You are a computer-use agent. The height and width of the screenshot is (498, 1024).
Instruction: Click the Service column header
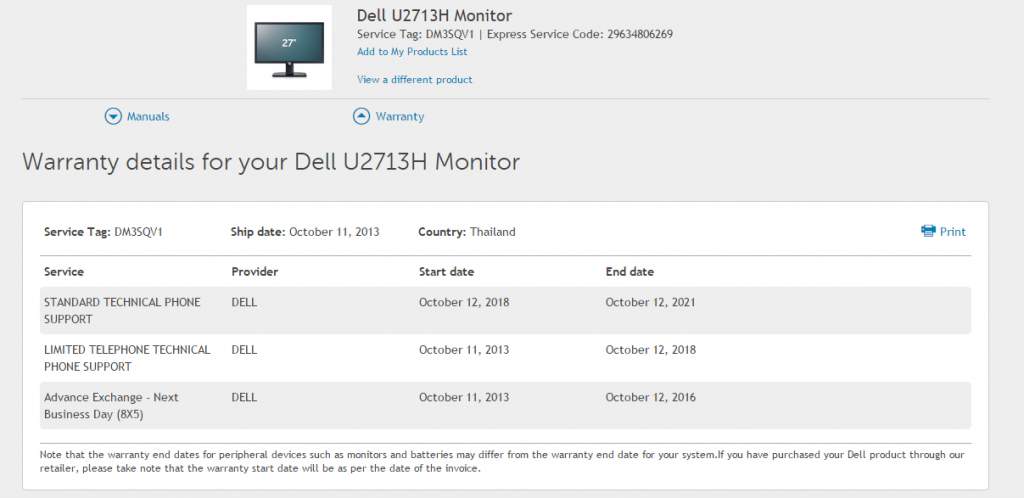pos(64,272)
